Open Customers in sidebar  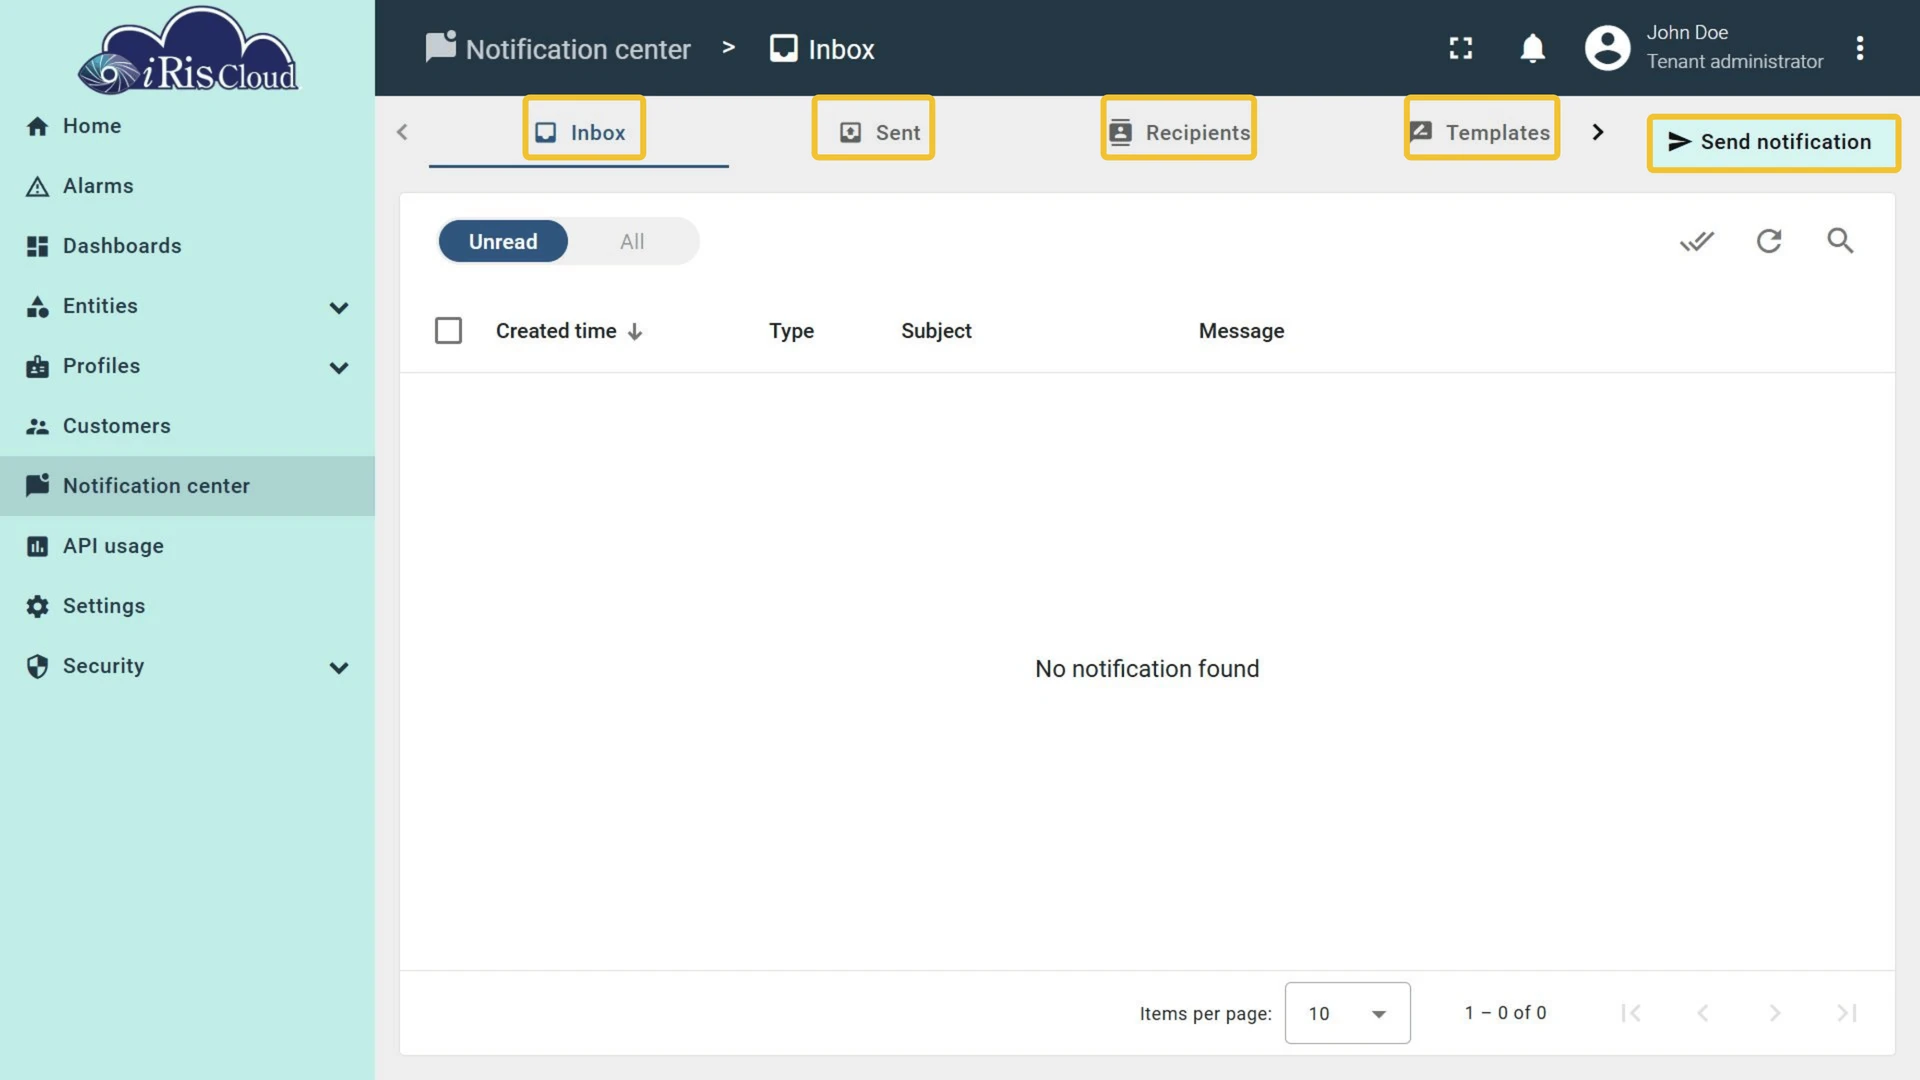pyautogui.click(x=187, y=426)
